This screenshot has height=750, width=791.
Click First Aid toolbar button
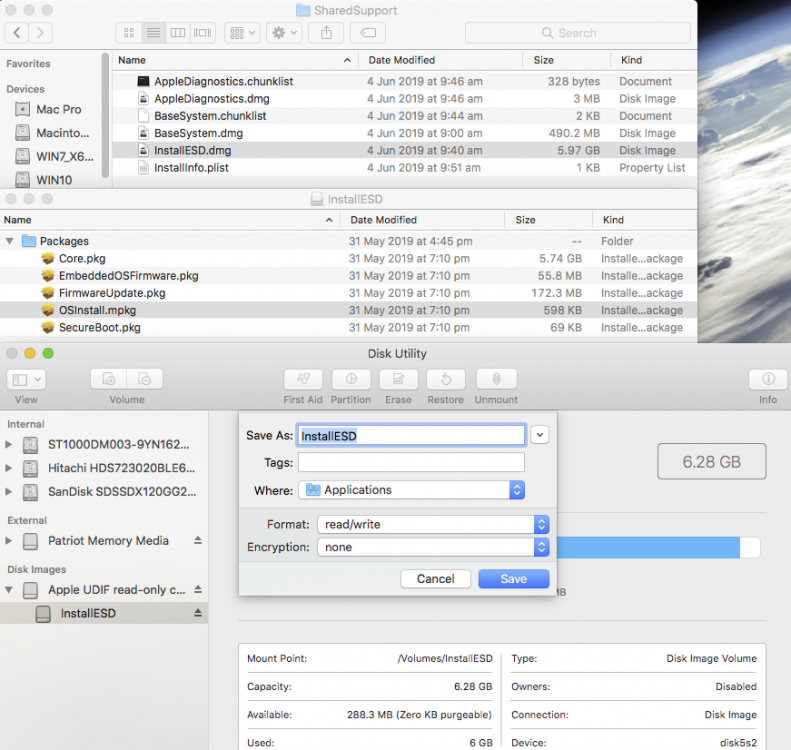coord(303,379)
